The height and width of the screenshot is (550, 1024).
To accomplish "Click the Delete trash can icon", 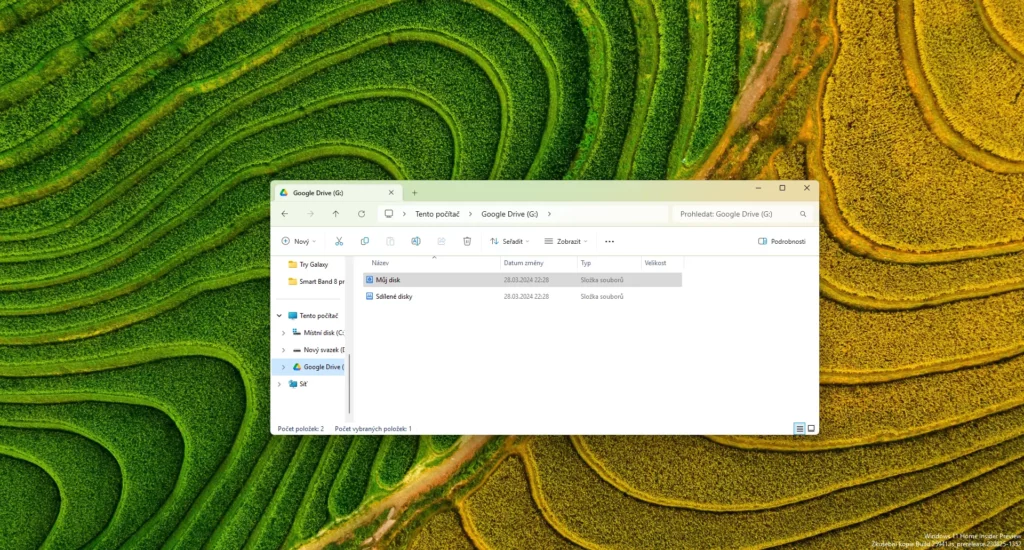I will tap(467, 241).
